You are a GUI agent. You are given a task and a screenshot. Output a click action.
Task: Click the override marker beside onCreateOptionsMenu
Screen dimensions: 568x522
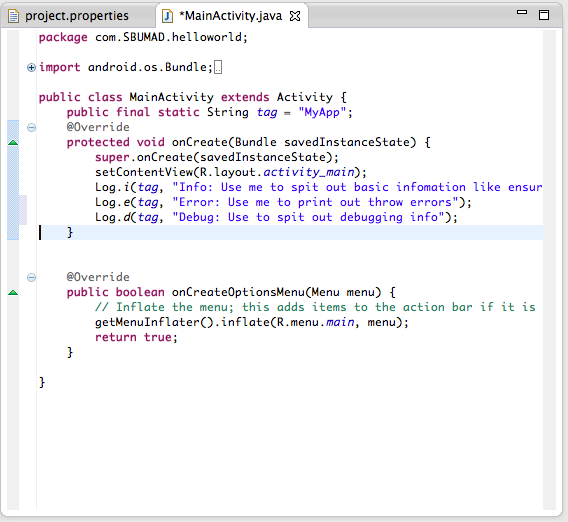pyautogui.click(x=13, y=292)
